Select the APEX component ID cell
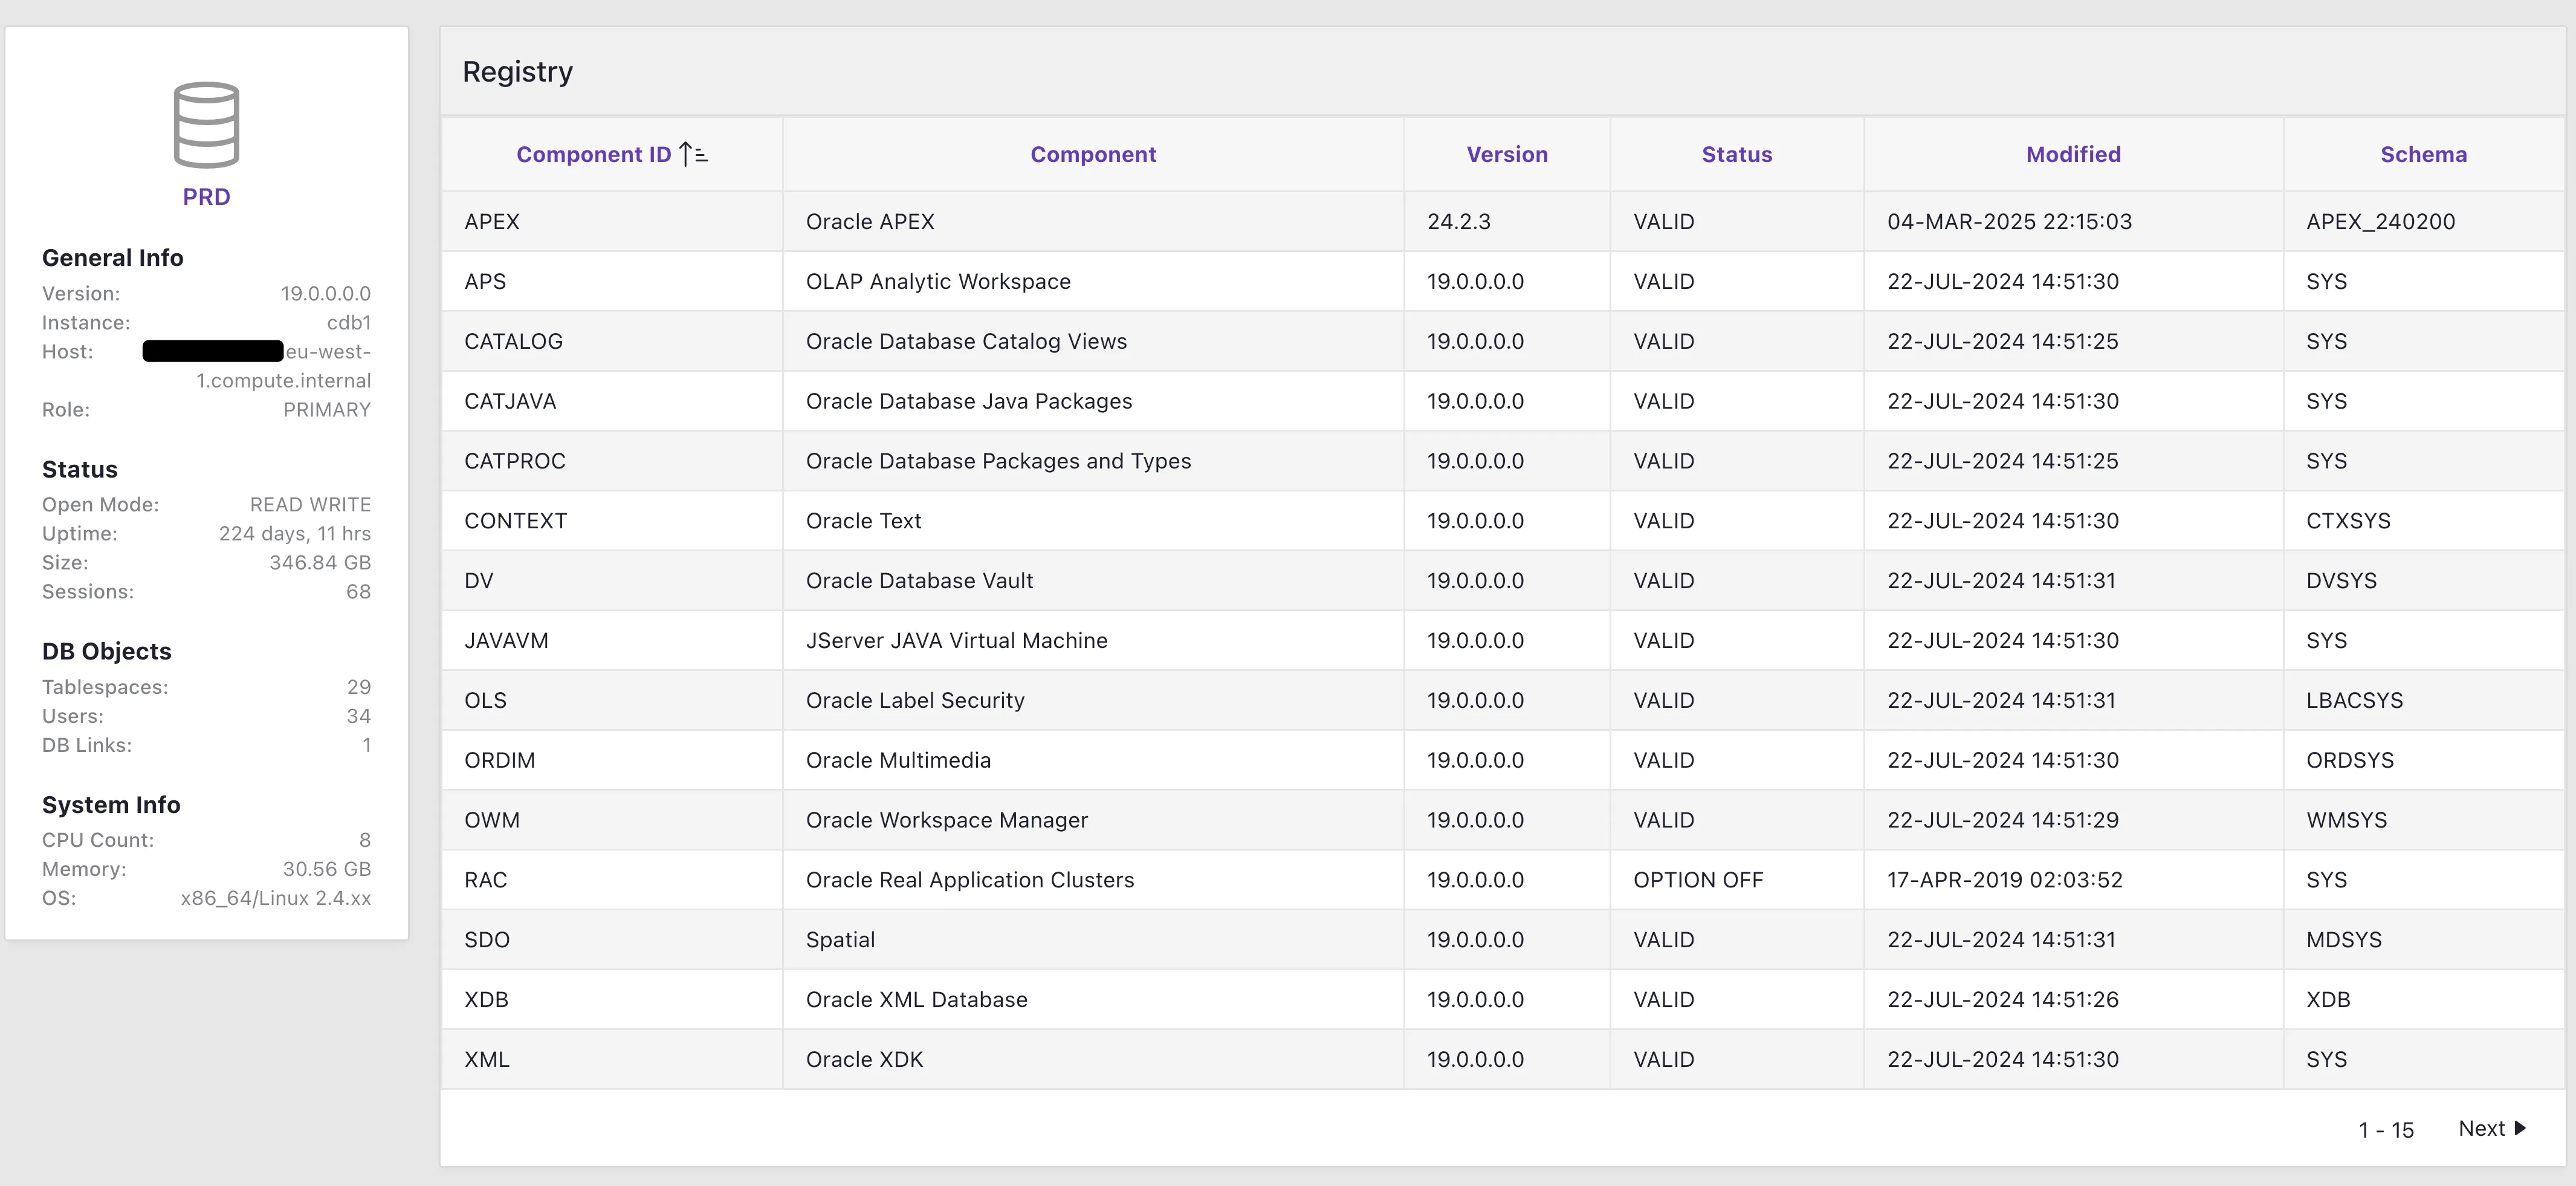 click(612, 221)
